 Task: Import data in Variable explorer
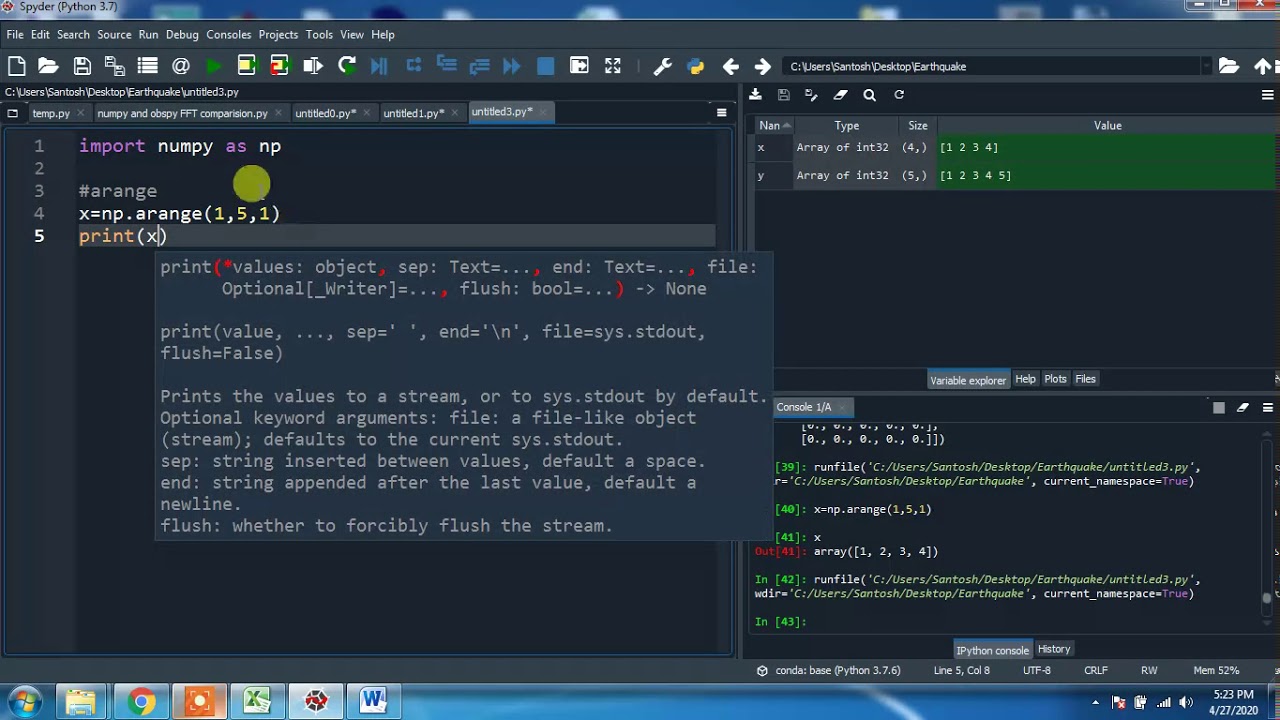(x=755, y=95)
